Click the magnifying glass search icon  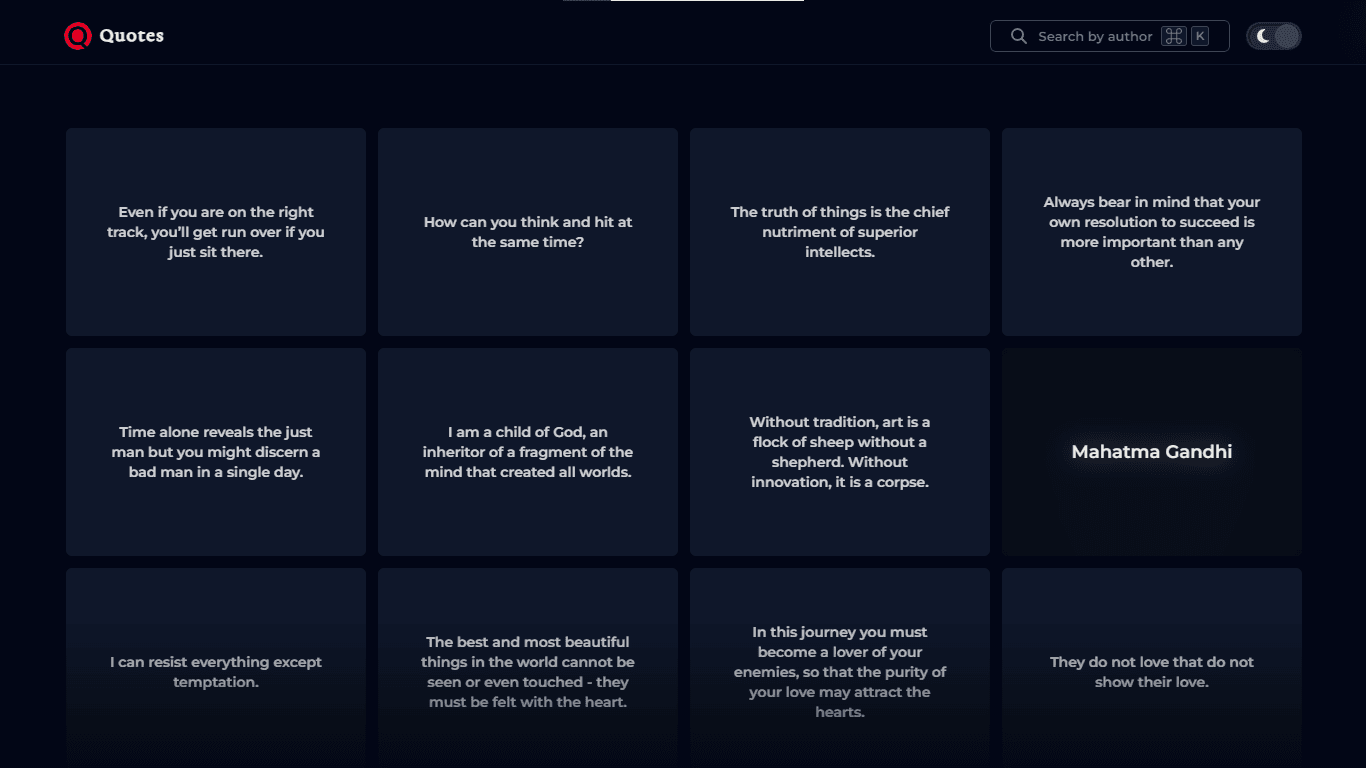pyautogui.click(x=1019, y=36)
